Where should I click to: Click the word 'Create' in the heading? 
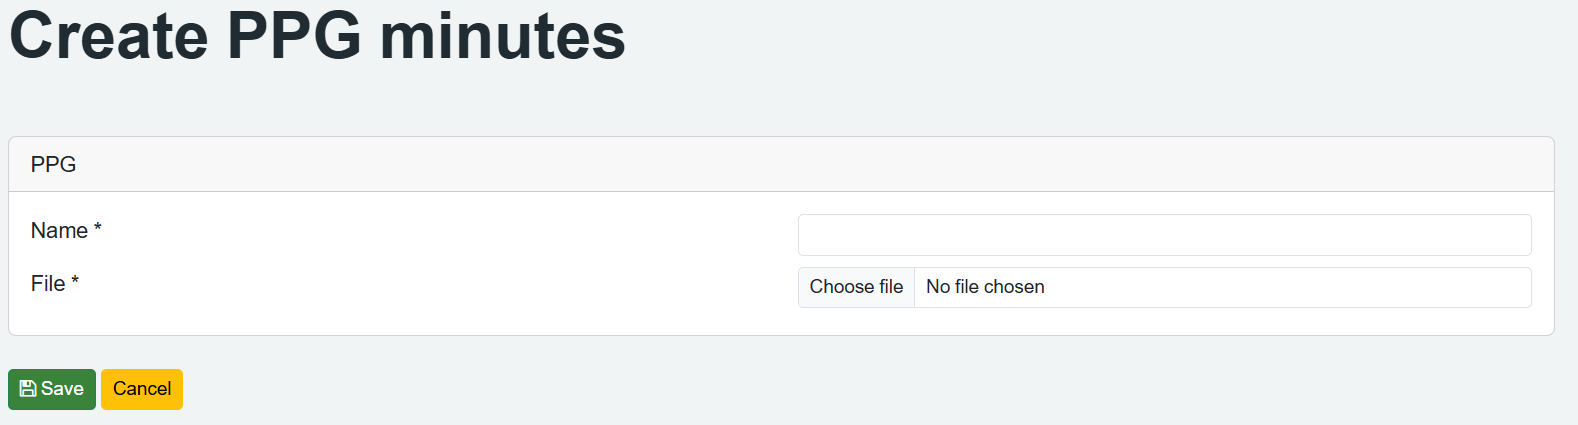pyautogui.click(x=109, y=36)
